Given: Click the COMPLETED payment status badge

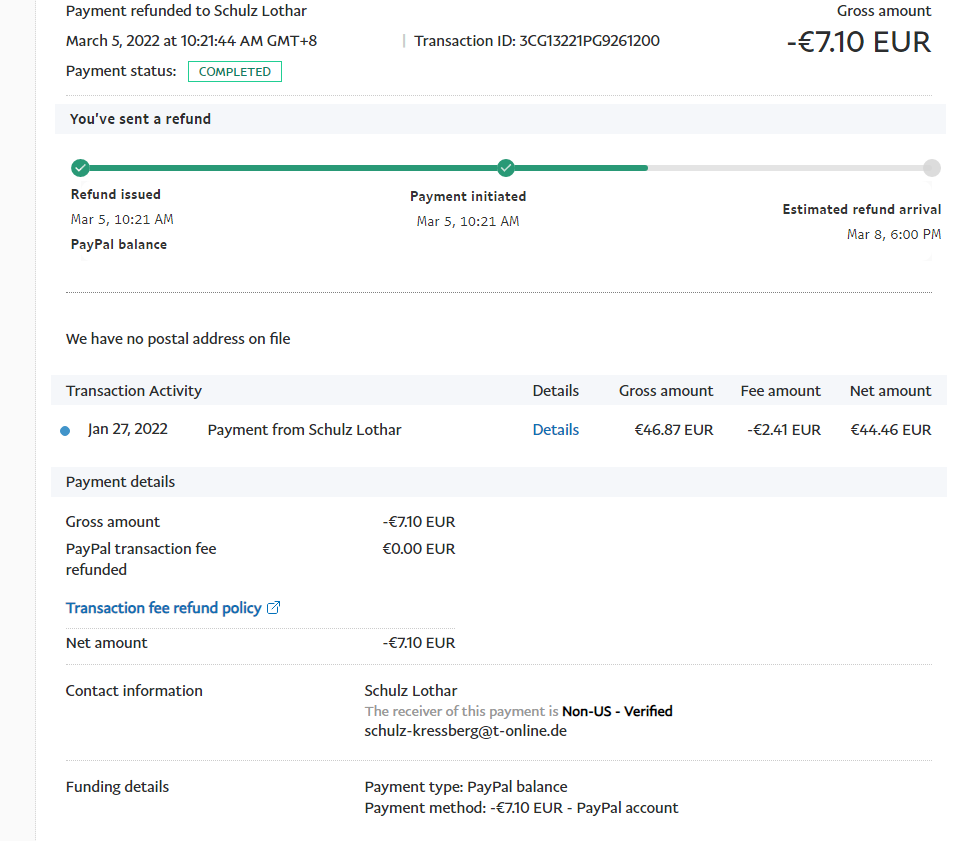Looking at the screenshot, I should pos(234,72).
